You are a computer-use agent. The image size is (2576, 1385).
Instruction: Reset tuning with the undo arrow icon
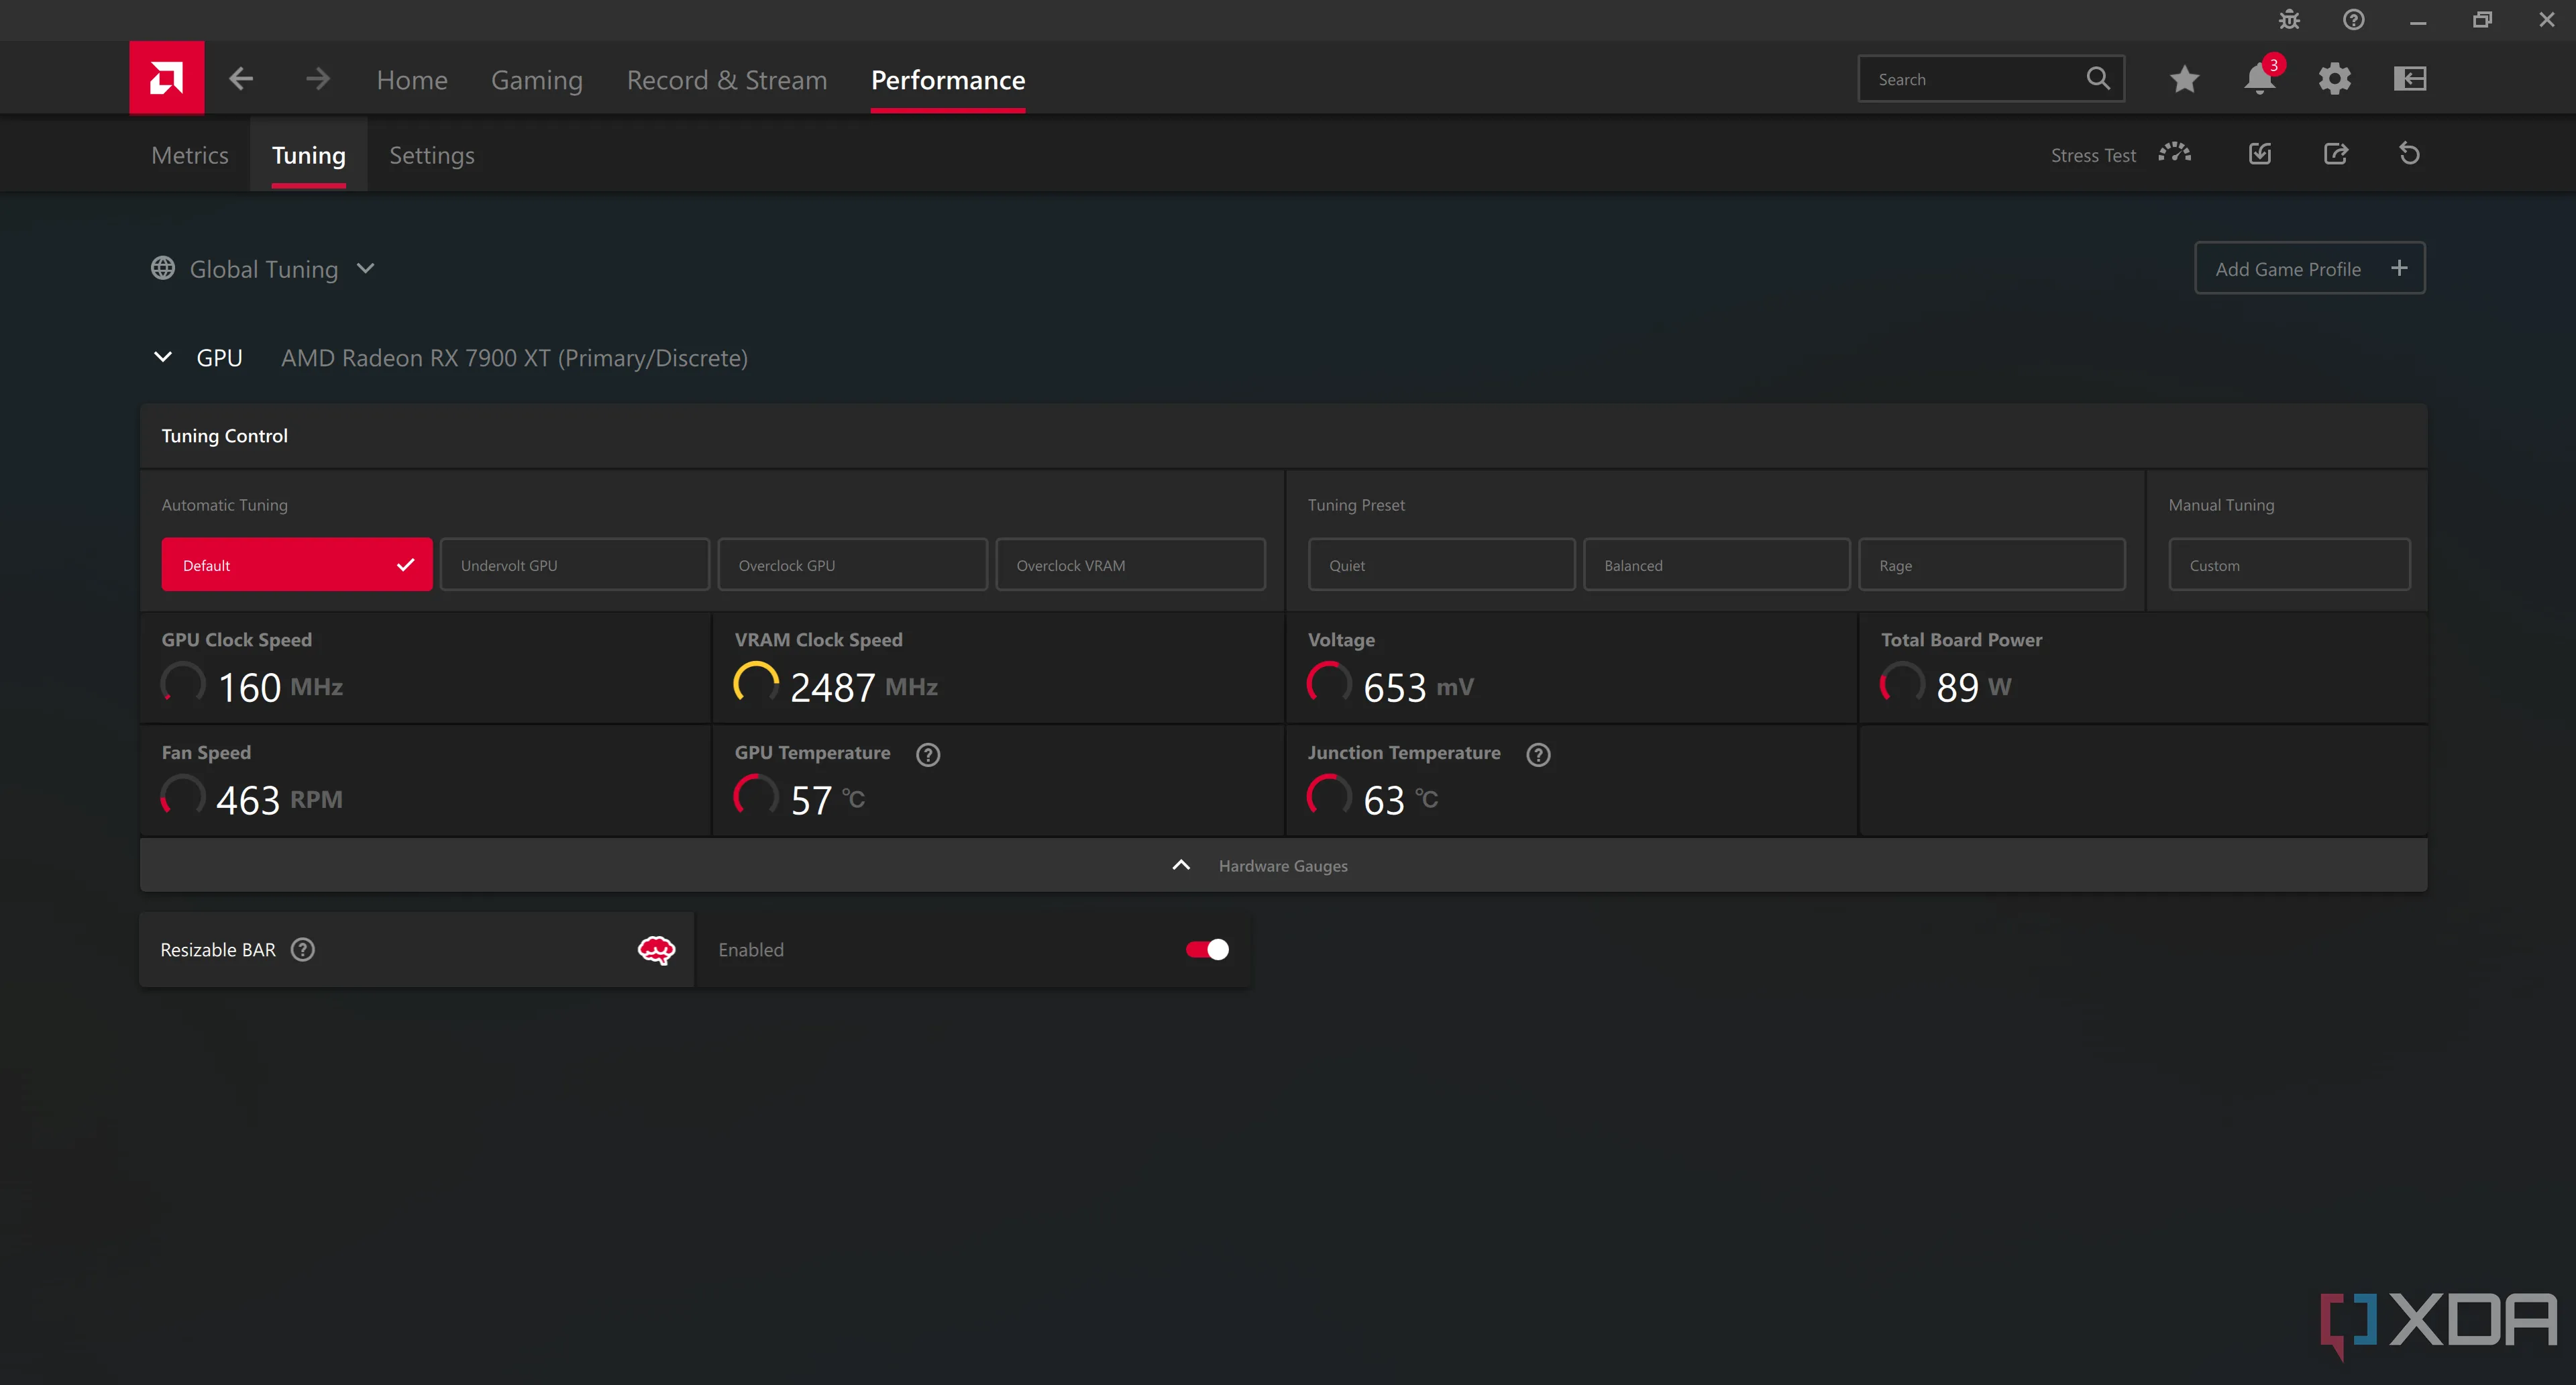coord(2409,154)
